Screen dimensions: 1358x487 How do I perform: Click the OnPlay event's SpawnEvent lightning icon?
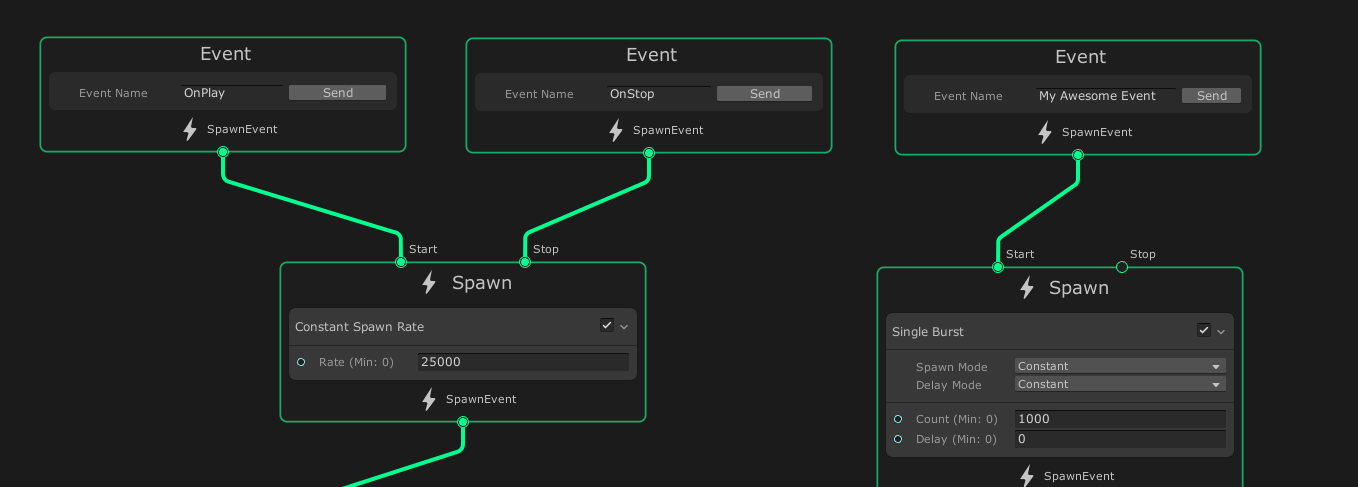(190, 130)
